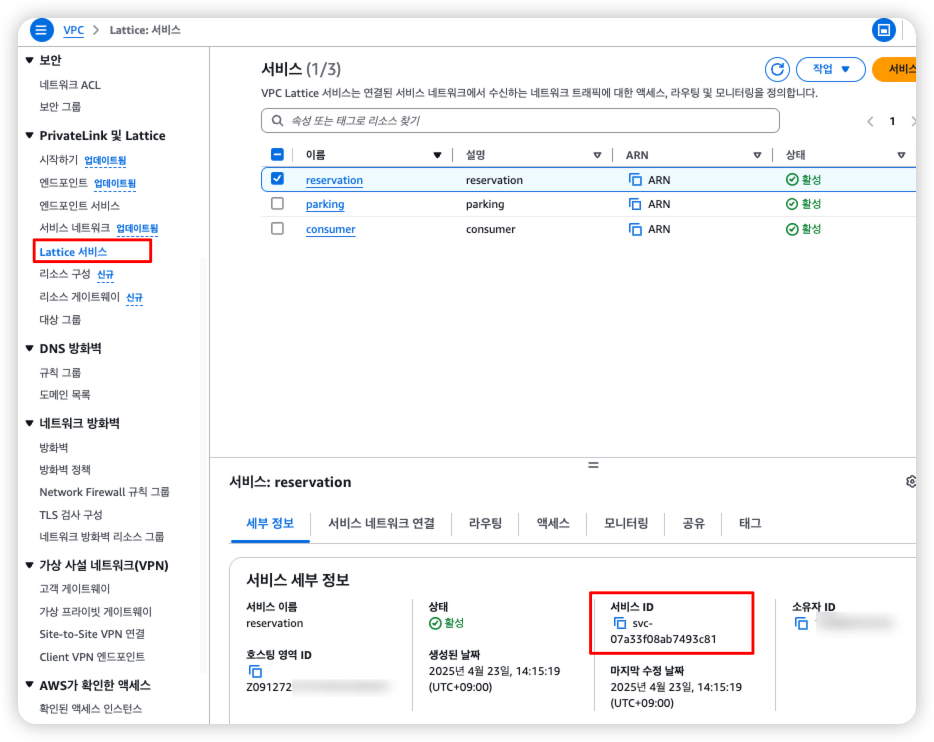Image resolution: width=934 pixels, height=742 pixels.
Task: Copy ARN of consumer service
Action: pos(636,229)
